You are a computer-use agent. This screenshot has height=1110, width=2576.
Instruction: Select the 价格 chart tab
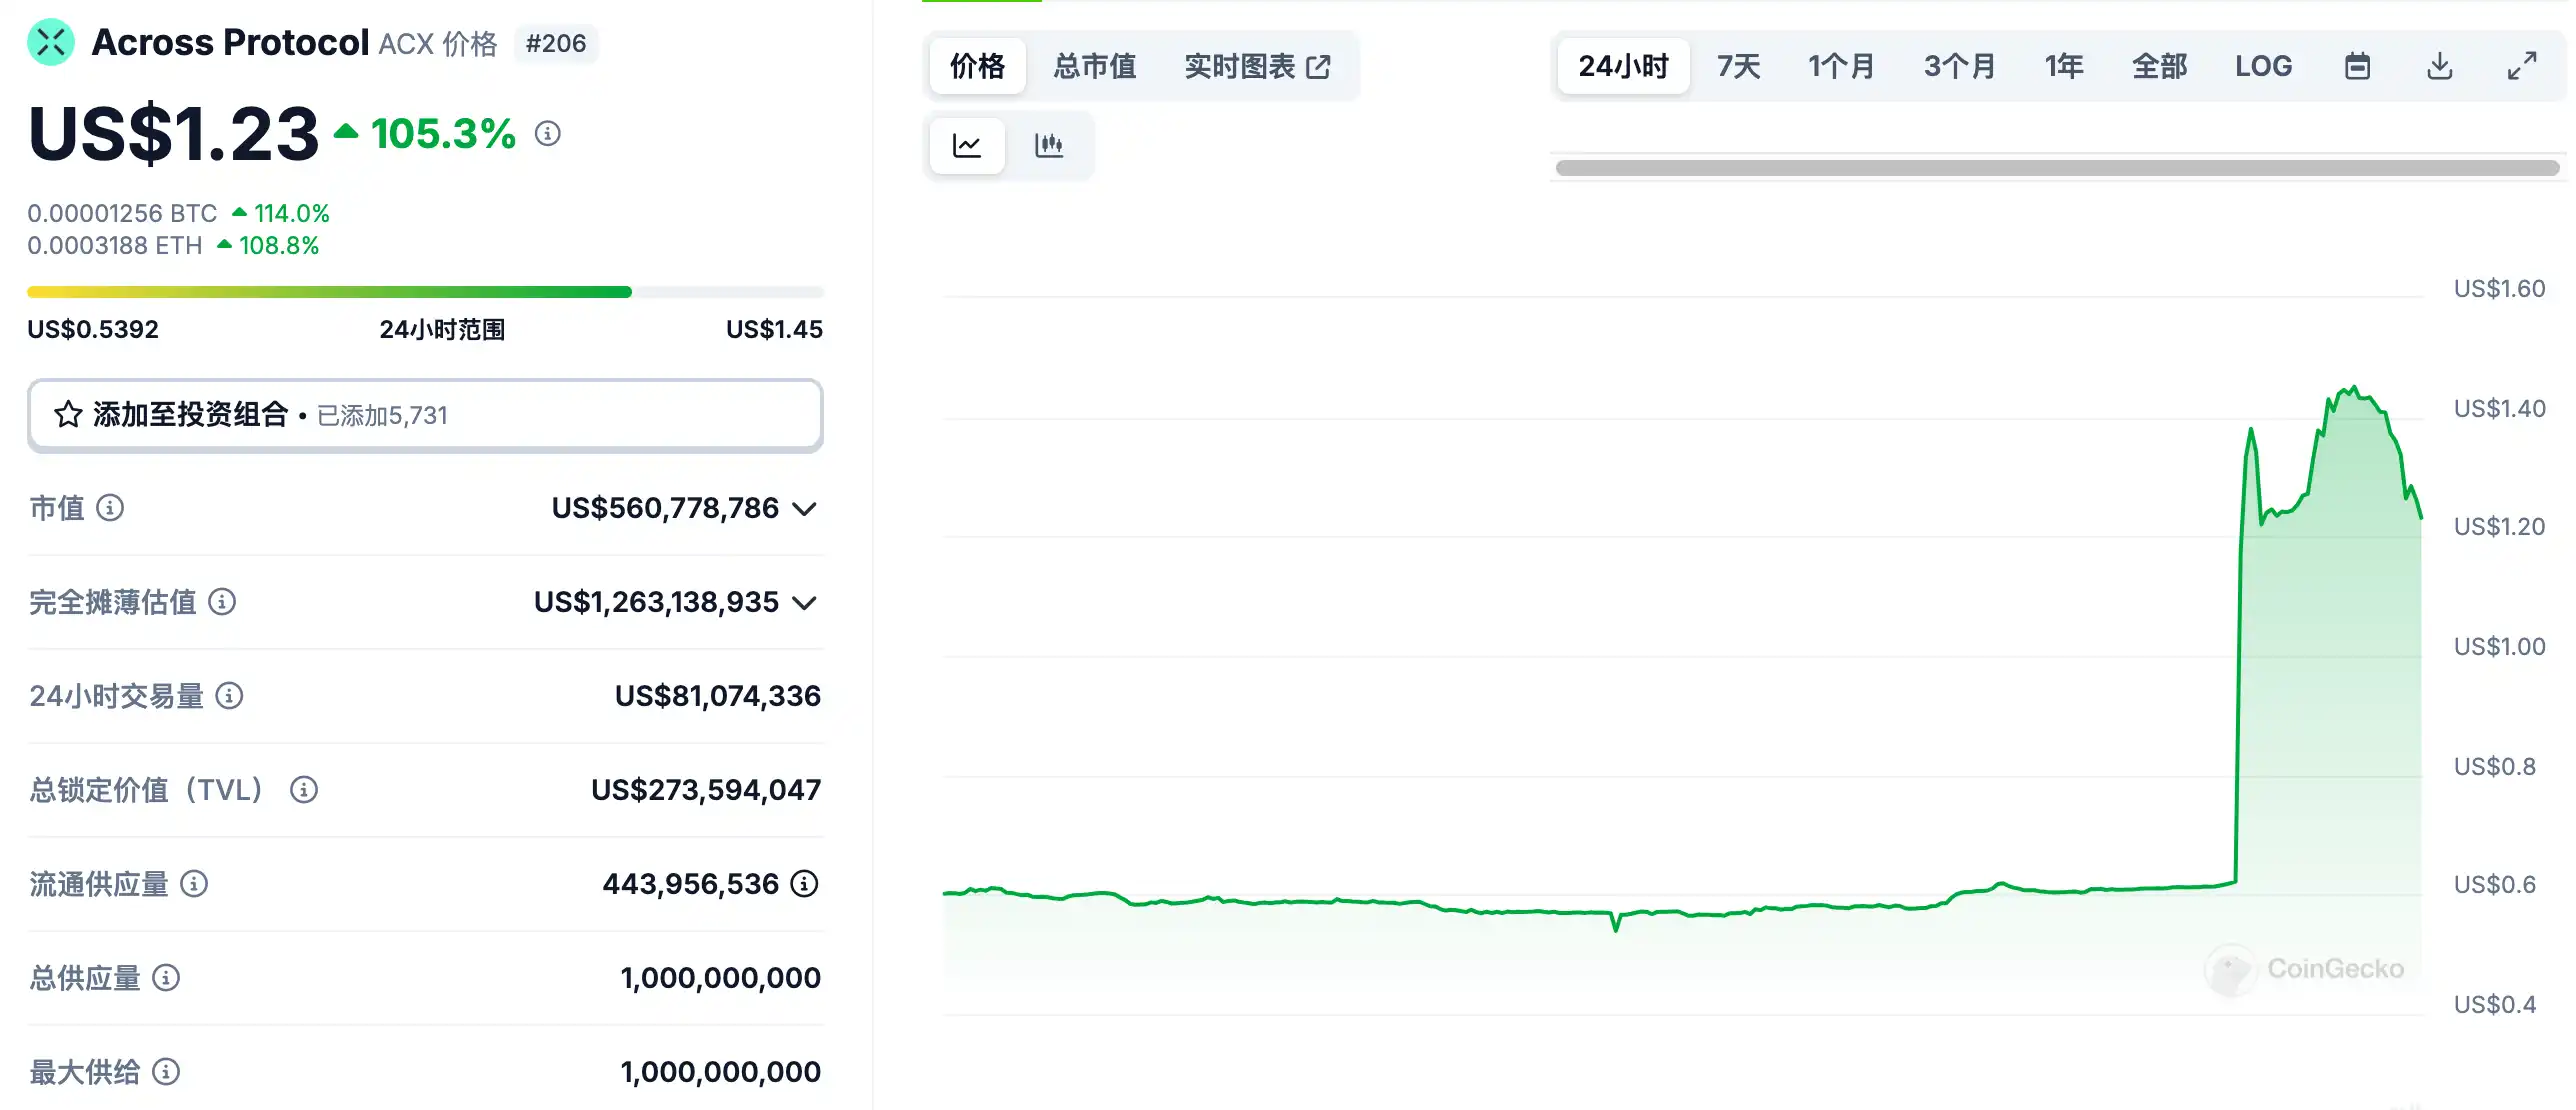tap(977, 66)
